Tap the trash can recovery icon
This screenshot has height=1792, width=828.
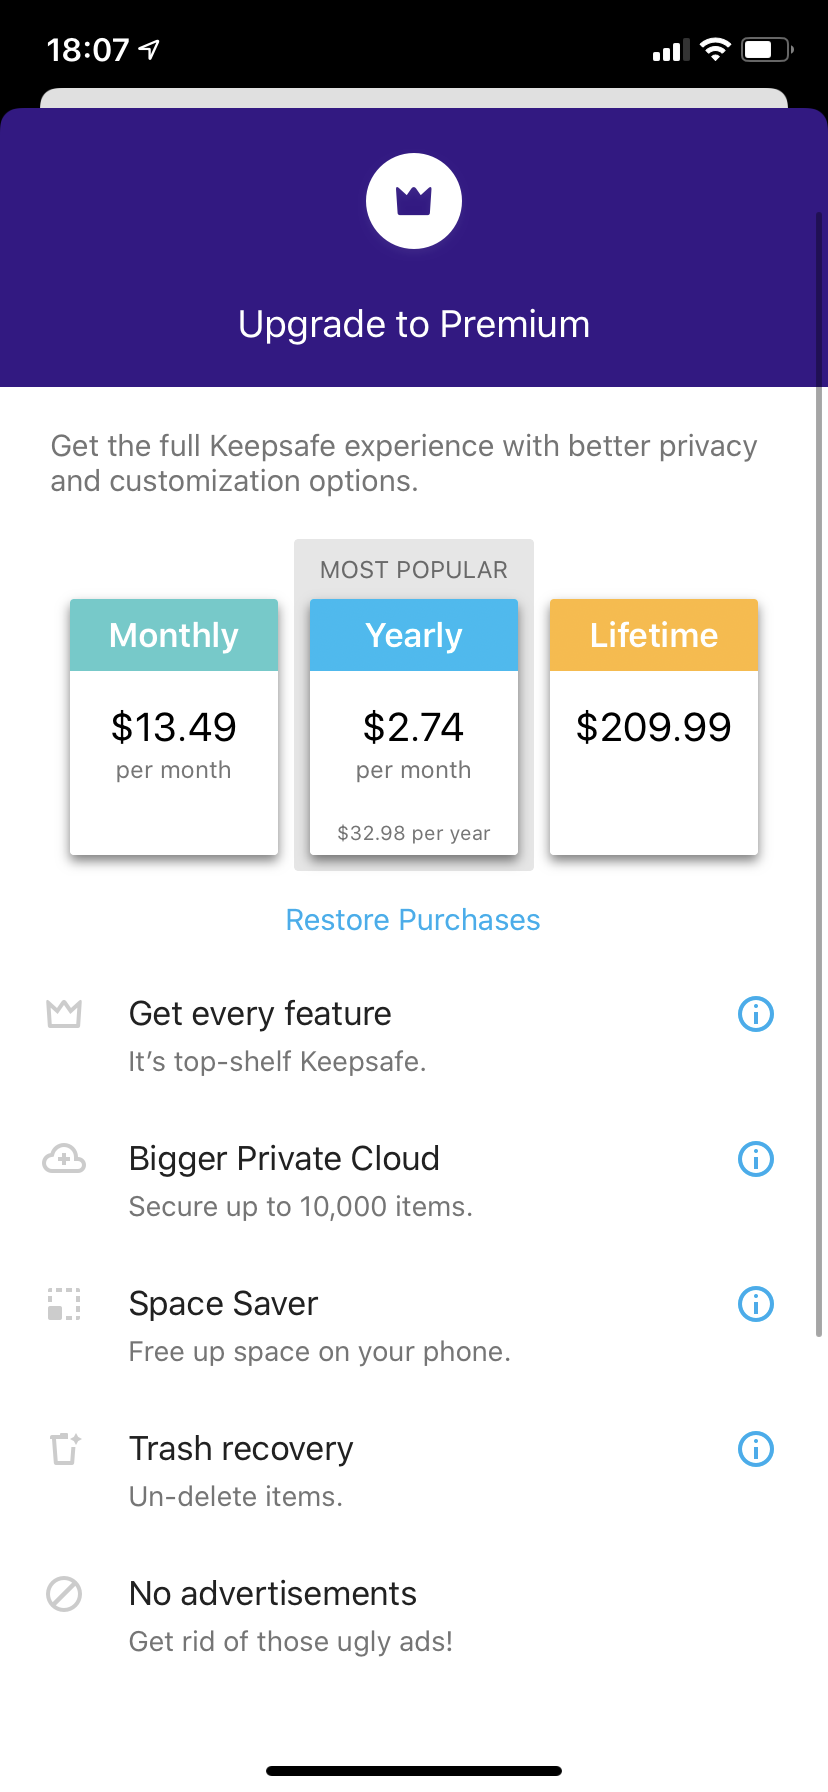click(65, 1448)
